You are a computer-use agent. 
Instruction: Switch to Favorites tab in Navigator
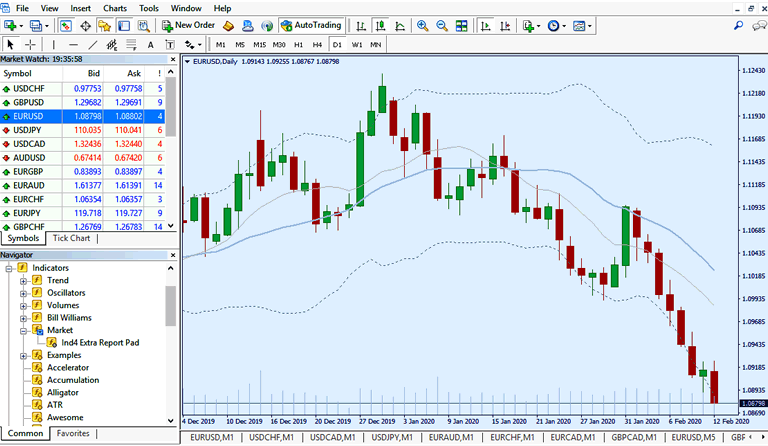click(73, 433)
